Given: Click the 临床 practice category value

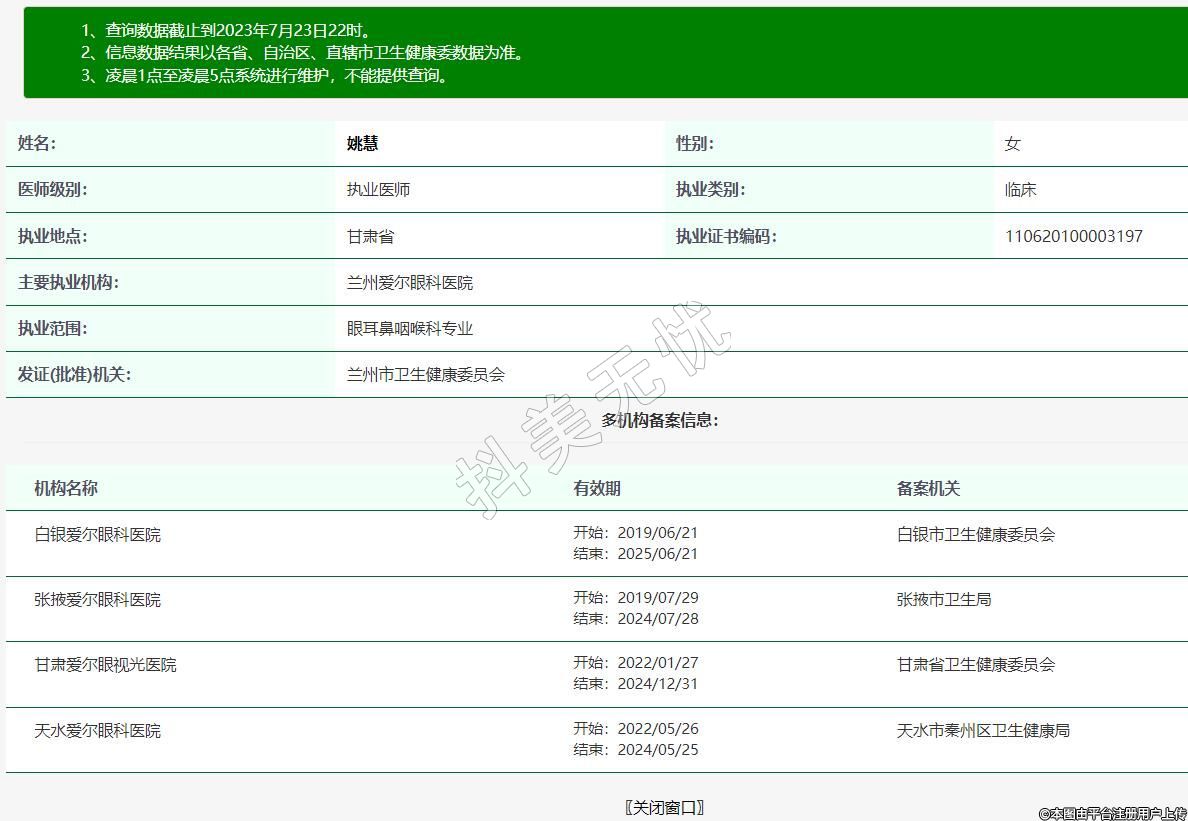Looking at the screenshot, I should [x=1020, y=190].
